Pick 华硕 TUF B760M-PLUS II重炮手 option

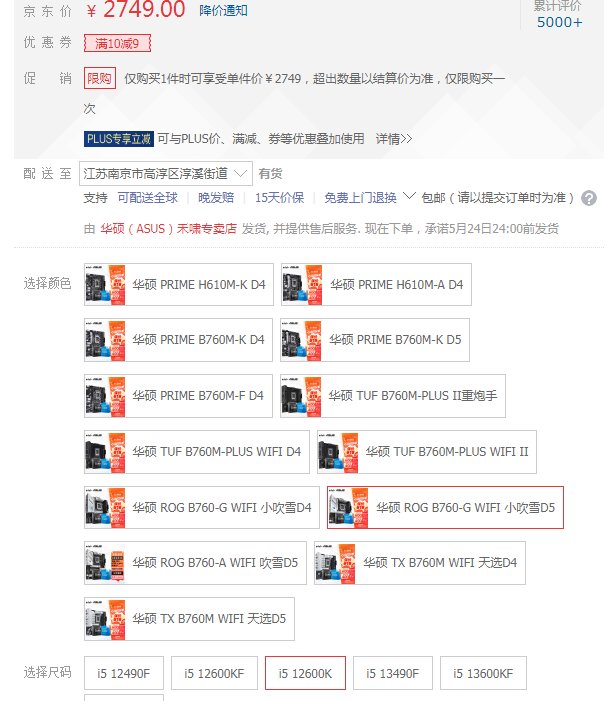[x=393, y=396]
